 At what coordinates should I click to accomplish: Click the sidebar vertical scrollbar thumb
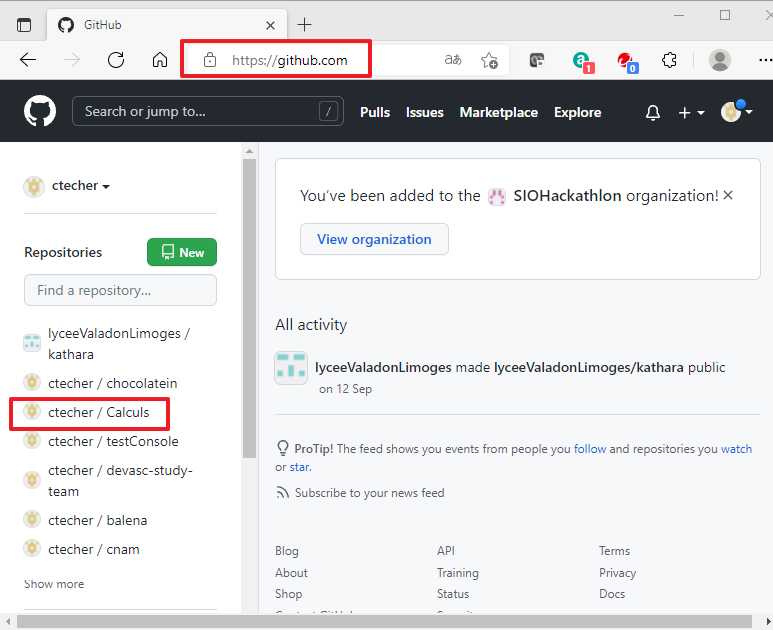[x=249, y=308]
